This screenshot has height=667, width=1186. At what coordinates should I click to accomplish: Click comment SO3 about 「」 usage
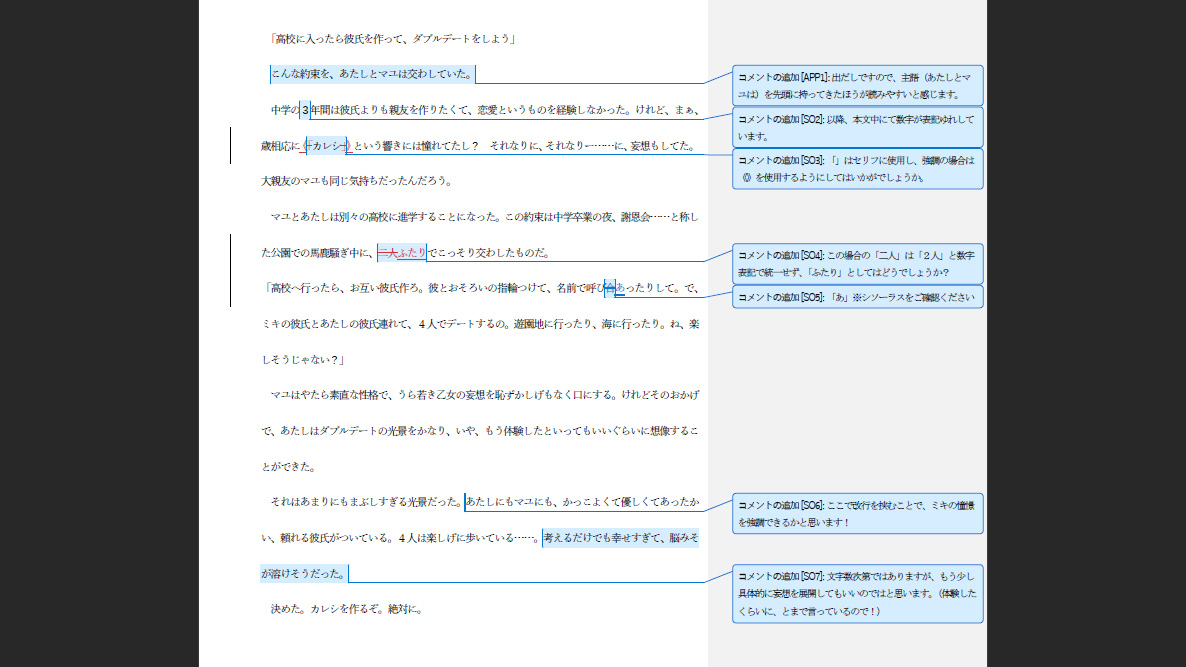coord(857,168)
